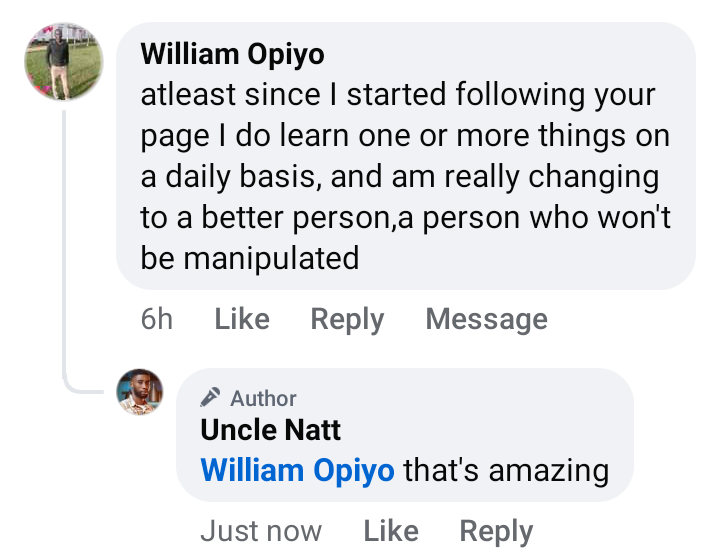The width and height of the screenshot is (720, 556).
Task: Click the pencil Author badge icon
Action: [211, 398]
